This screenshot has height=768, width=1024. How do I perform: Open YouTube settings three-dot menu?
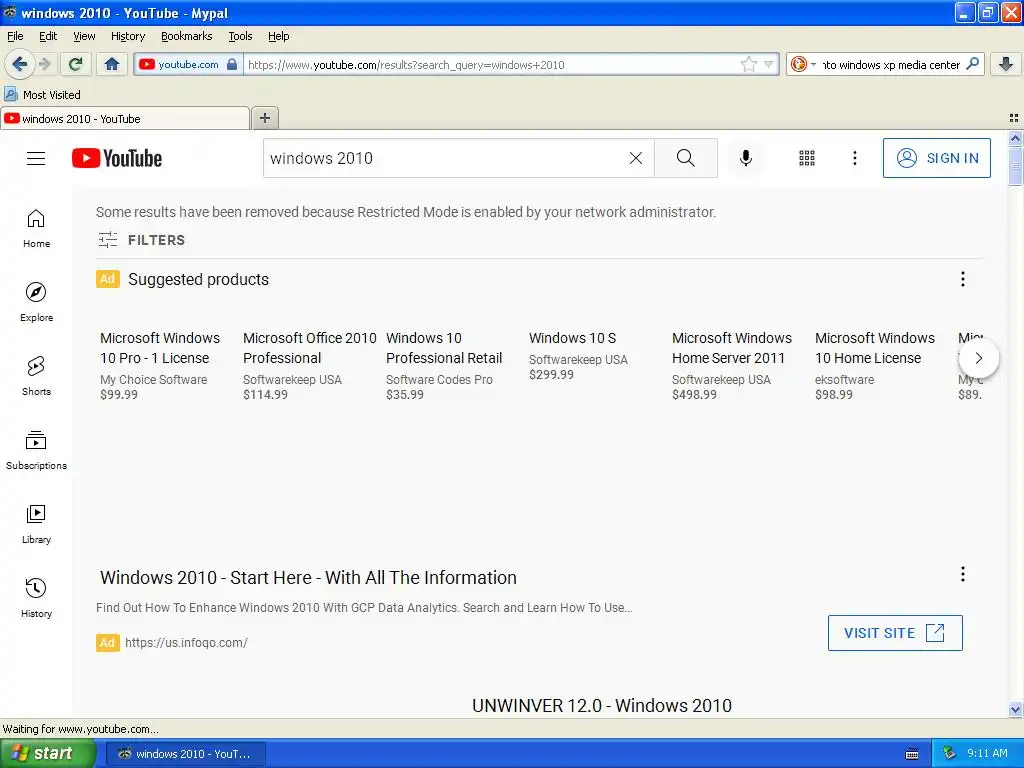coord(854,158)
